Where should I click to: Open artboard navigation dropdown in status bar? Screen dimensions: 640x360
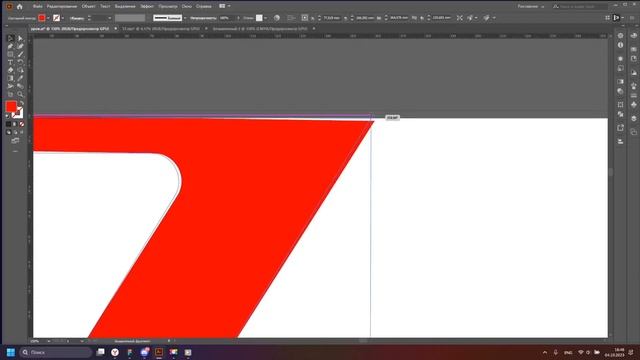tap(82, 341)
